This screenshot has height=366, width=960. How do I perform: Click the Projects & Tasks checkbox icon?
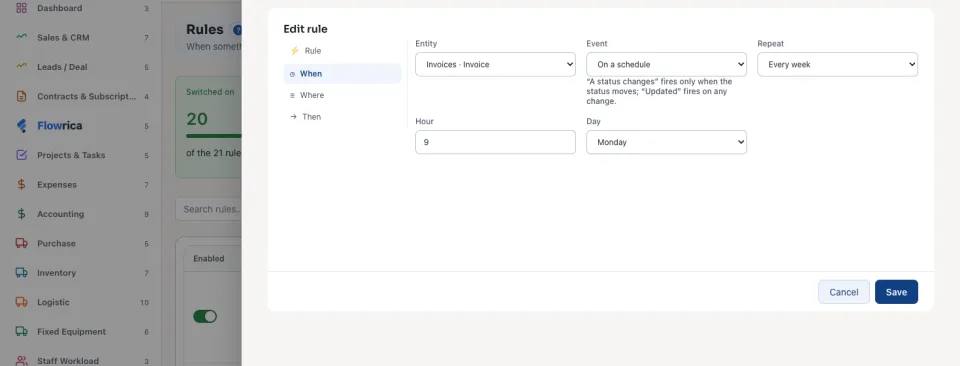(x=21, y=155)
